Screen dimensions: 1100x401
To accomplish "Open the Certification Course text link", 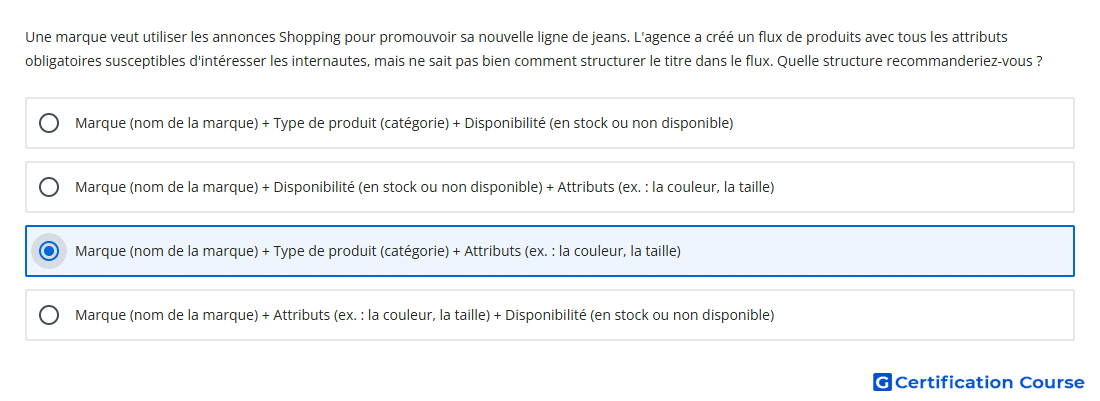I will 990,382.
